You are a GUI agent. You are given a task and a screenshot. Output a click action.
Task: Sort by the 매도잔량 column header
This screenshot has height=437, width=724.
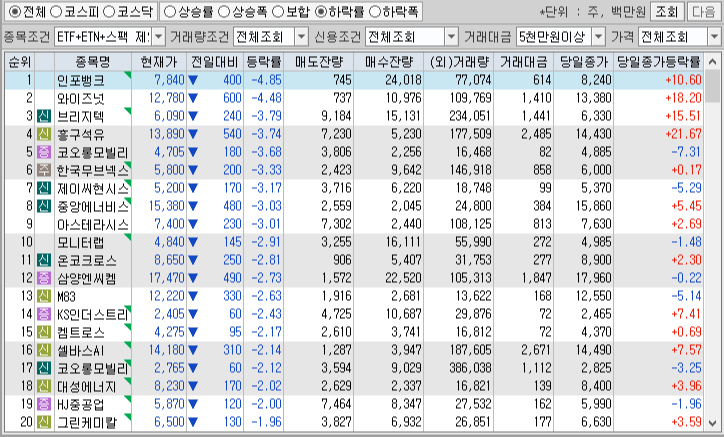coord(319,61)
